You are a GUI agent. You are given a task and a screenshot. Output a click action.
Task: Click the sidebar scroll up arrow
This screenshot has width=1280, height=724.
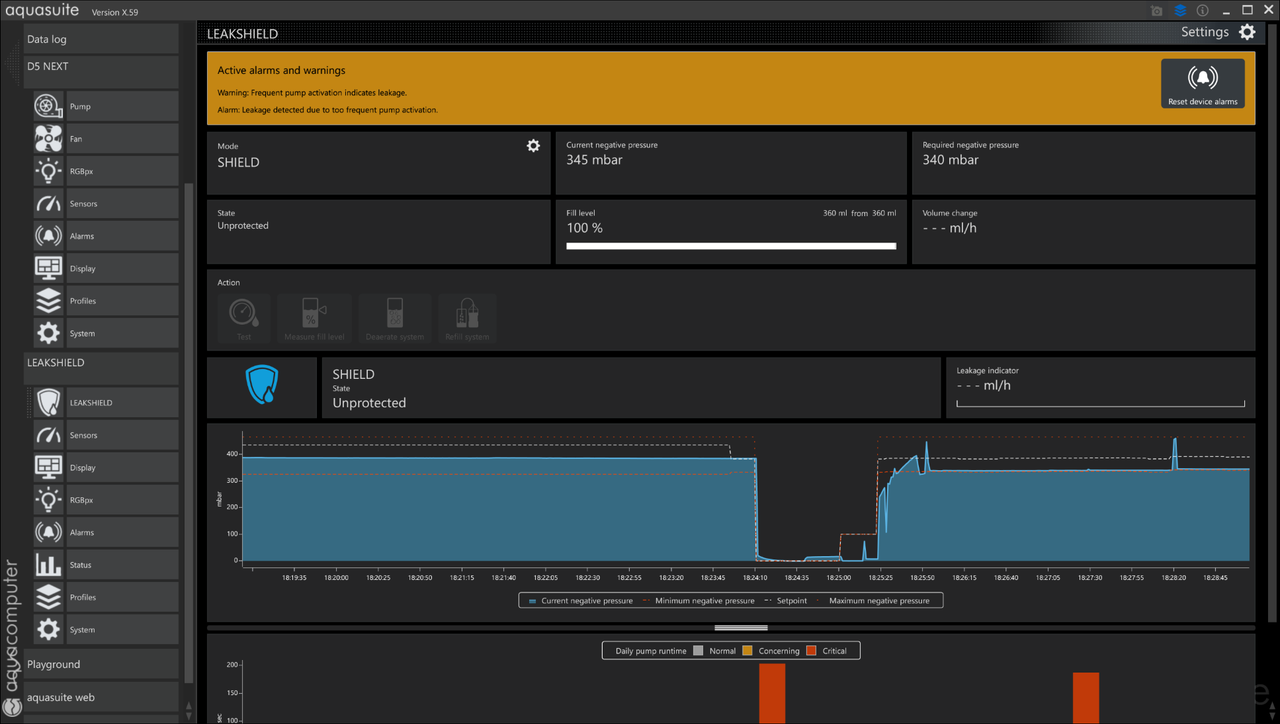189,706
